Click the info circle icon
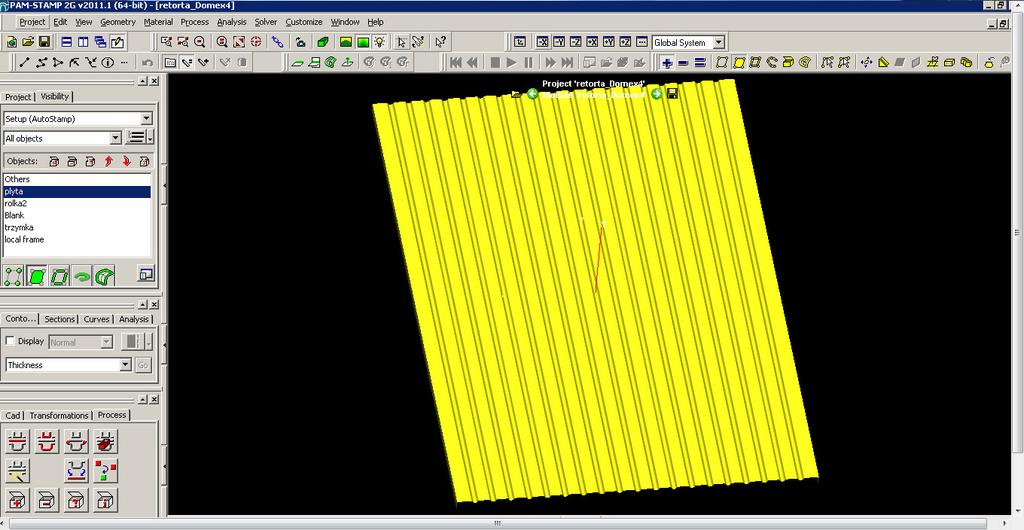The image size is (1024, 530). [108, 63]
